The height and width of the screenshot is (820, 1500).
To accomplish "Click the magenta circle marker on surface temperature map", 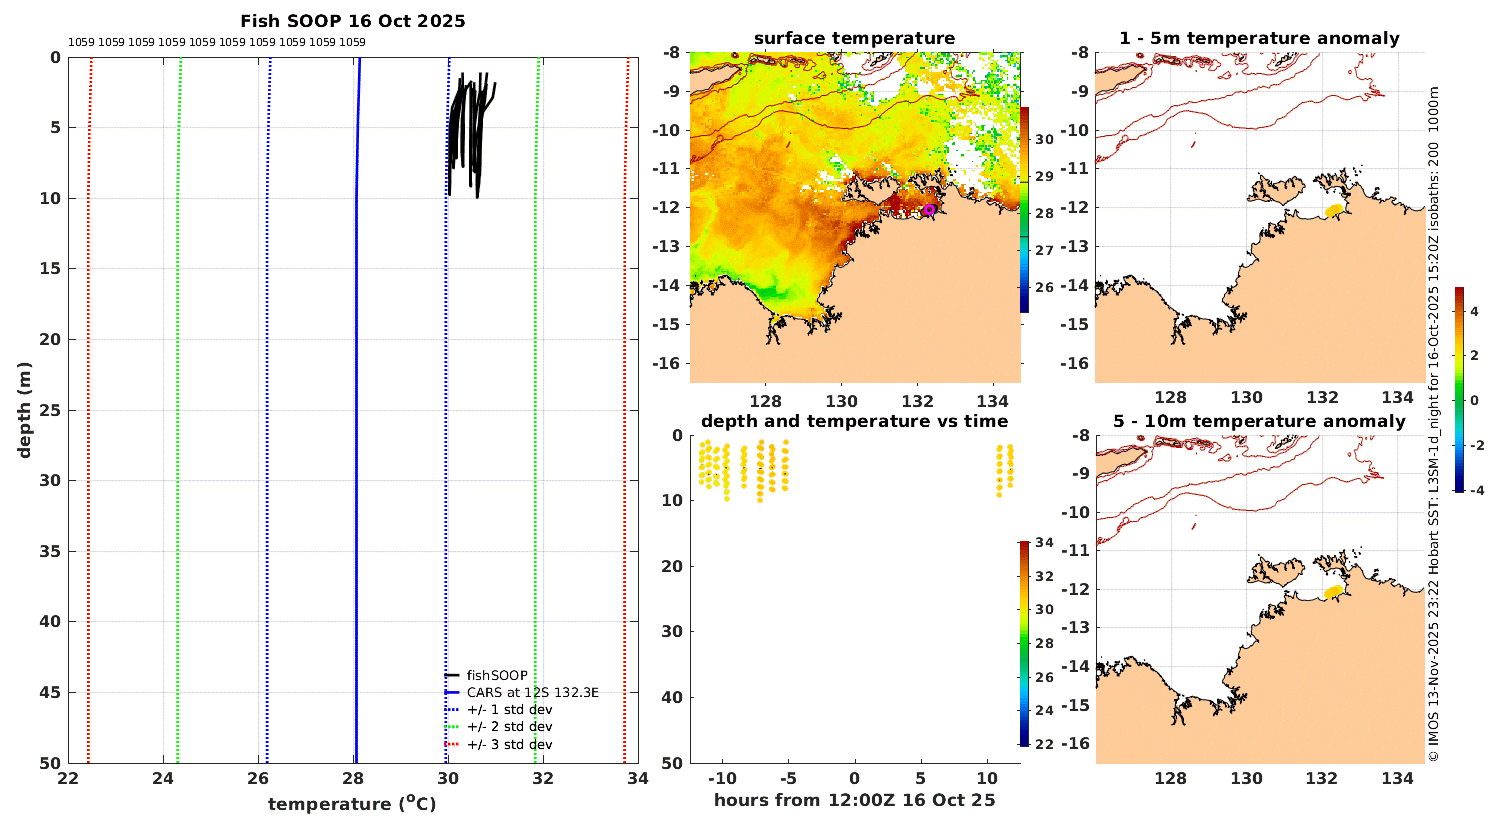I will point(929,210).
